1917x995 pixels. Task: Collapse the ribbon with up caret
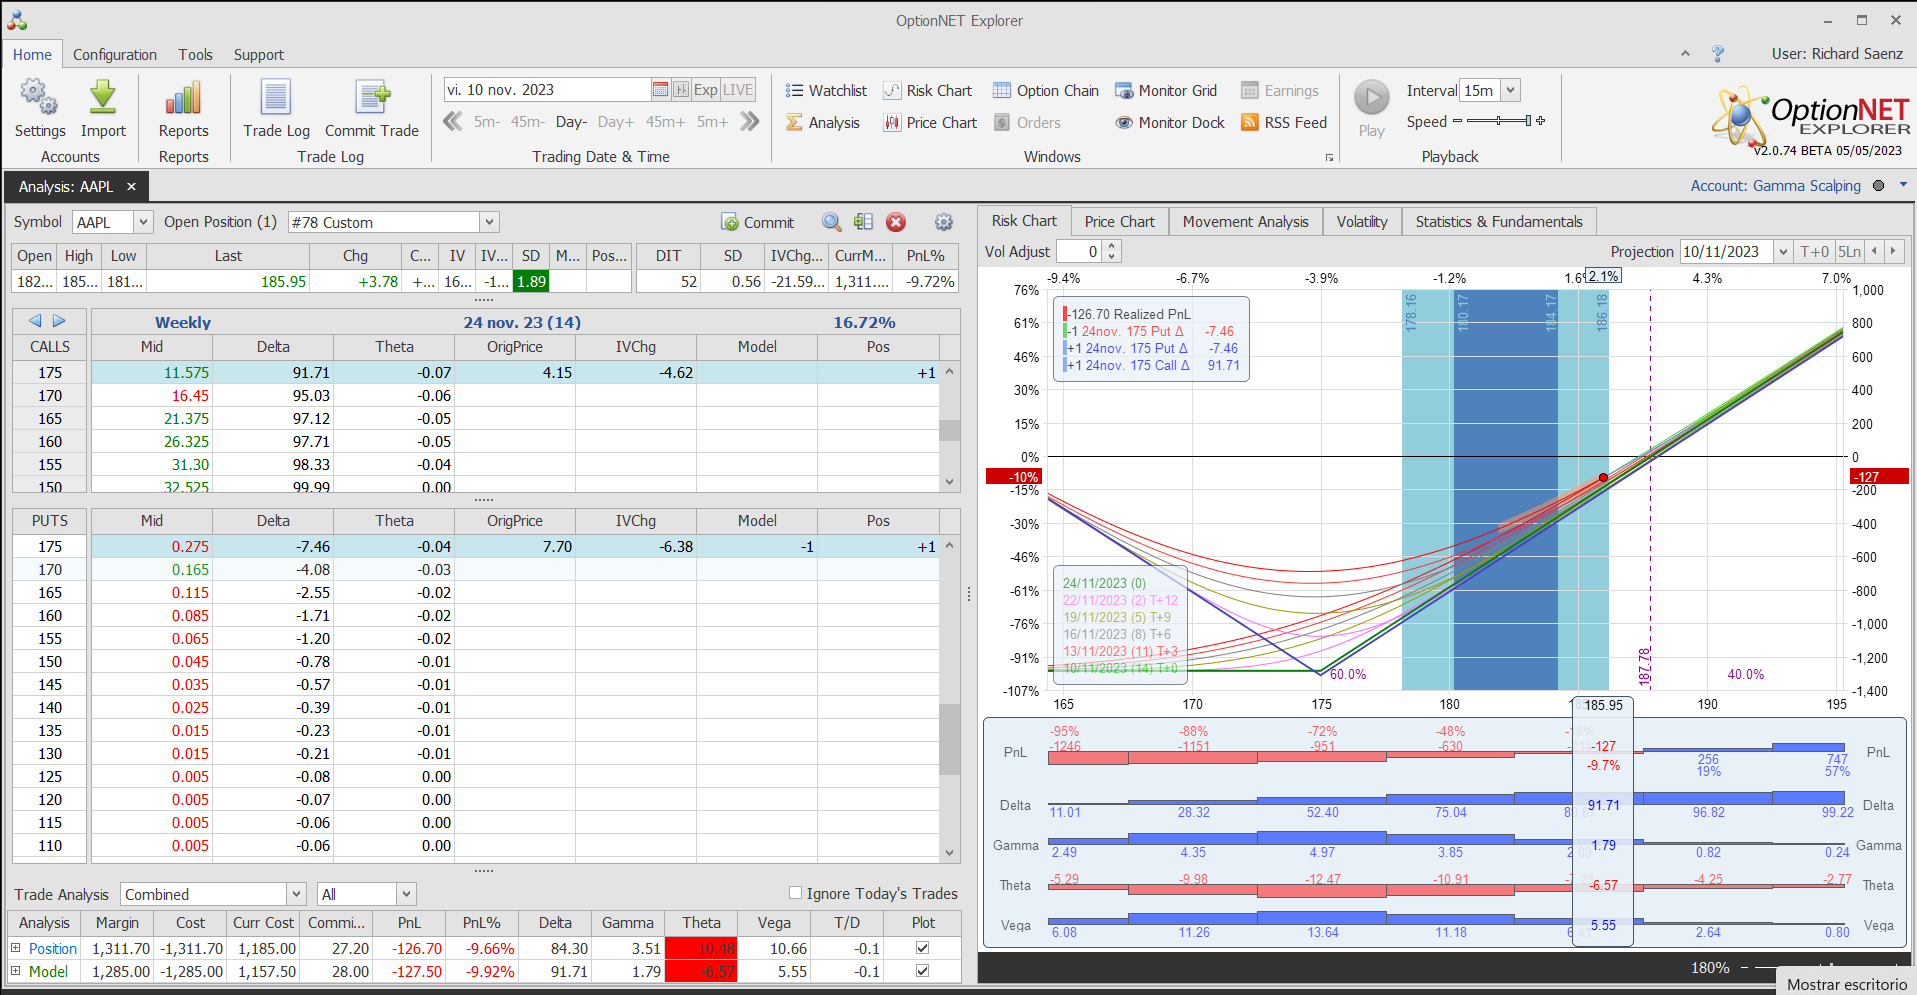(x=1685, y=54)
